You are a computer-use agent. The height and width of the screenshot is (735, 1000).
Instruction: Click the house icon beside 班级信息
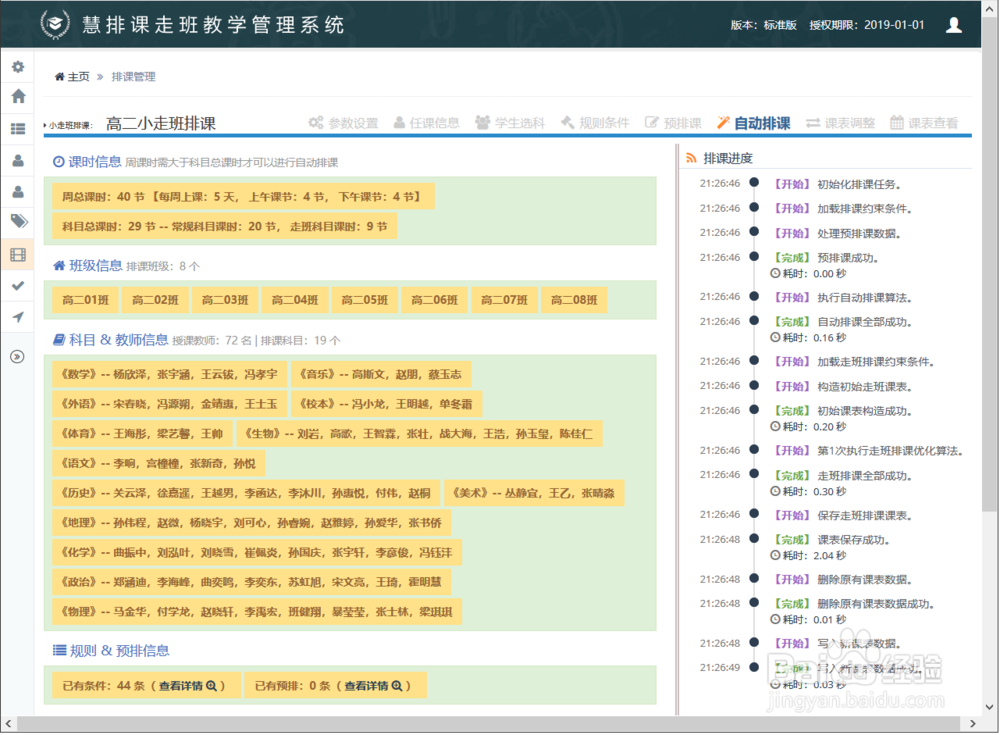coord(59,265)
